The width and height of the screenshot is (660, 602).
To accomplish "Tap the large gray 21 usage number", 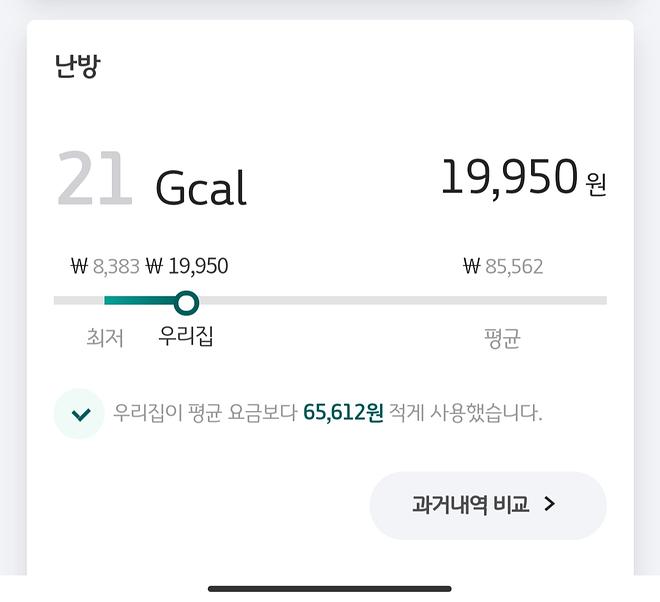I will tap(94, 181).
